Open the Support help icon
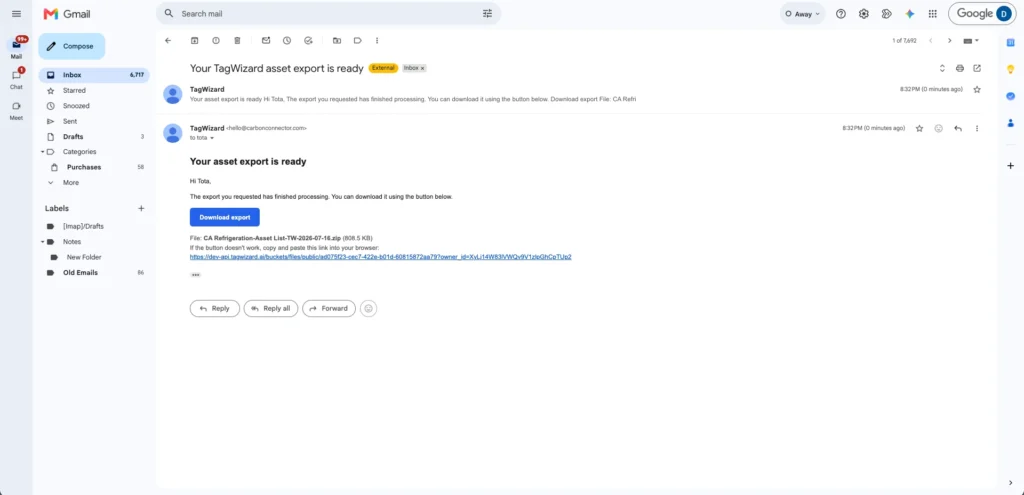The image size is (1024, 495). click(x=841, y=14)
